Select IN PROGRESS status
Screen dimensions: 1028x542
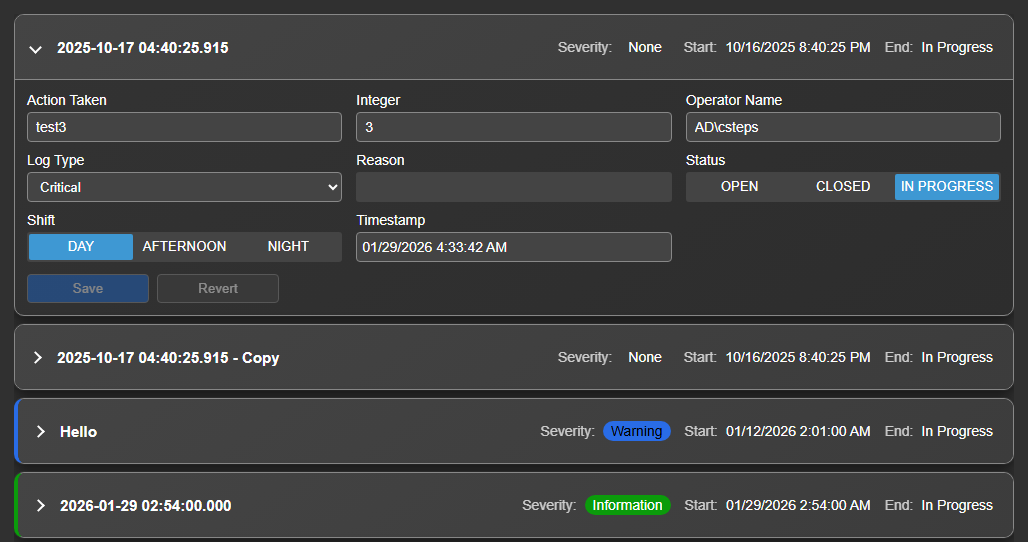point(947,187)
